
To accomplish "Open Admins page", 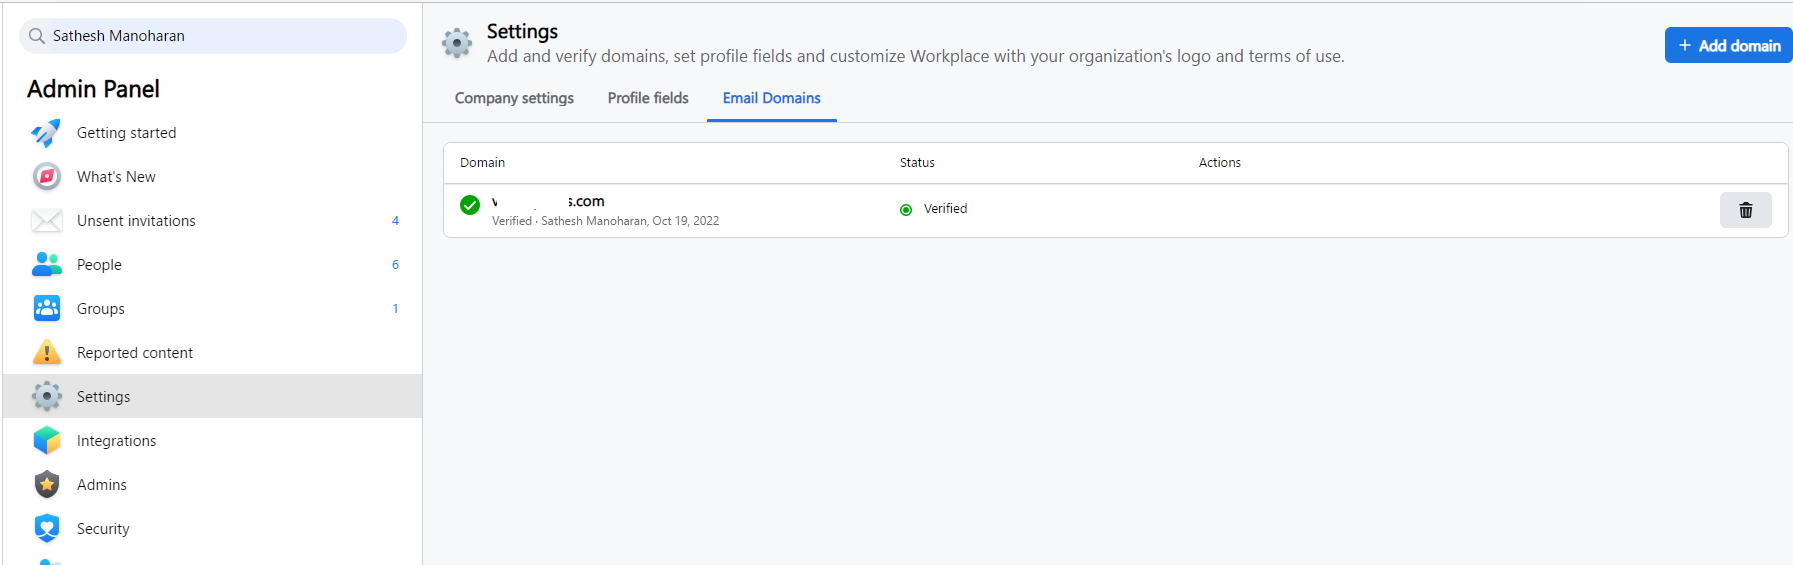I will tap(212, 485).
